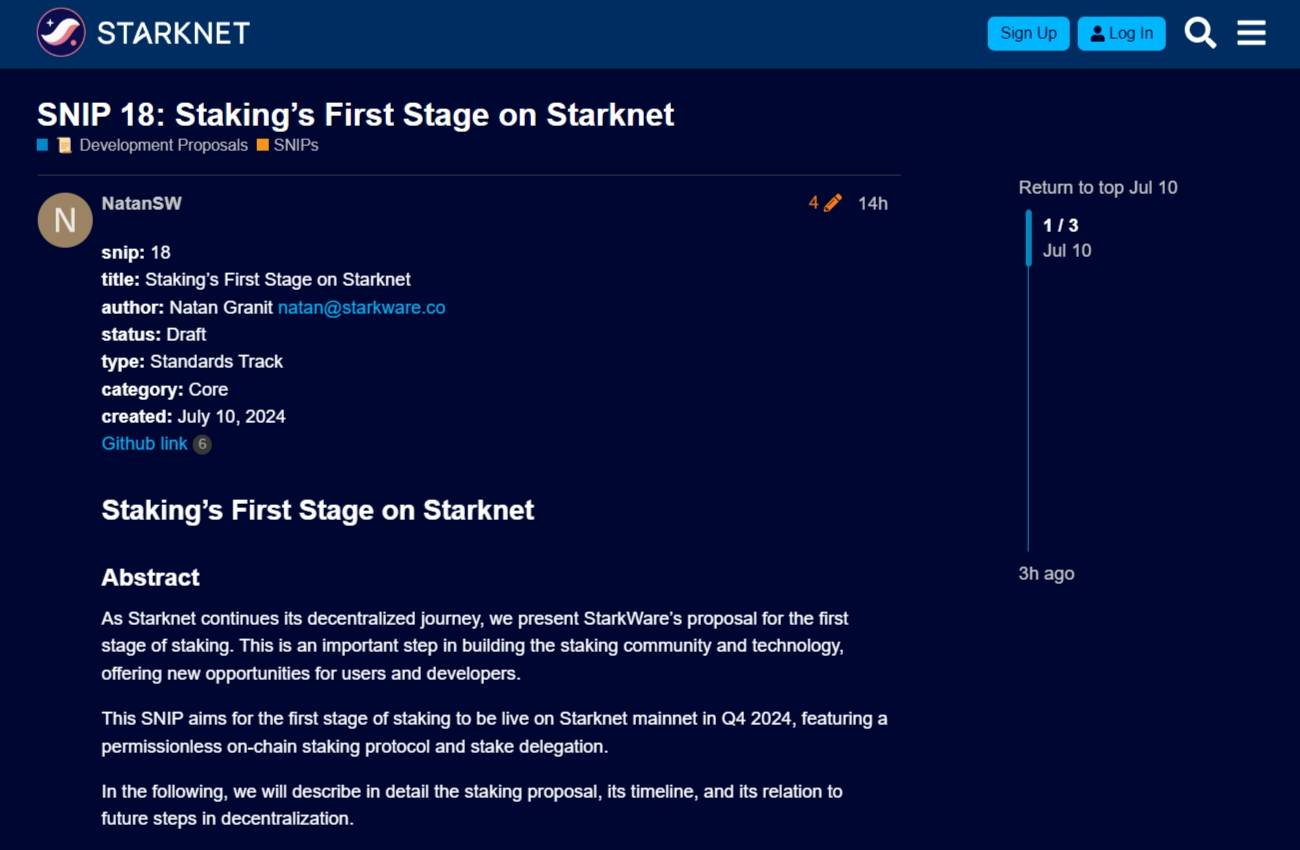The image size is (1300, 850).
Task: Click the Log In button
Action: pyautogui.click(x=1121, y=33)
